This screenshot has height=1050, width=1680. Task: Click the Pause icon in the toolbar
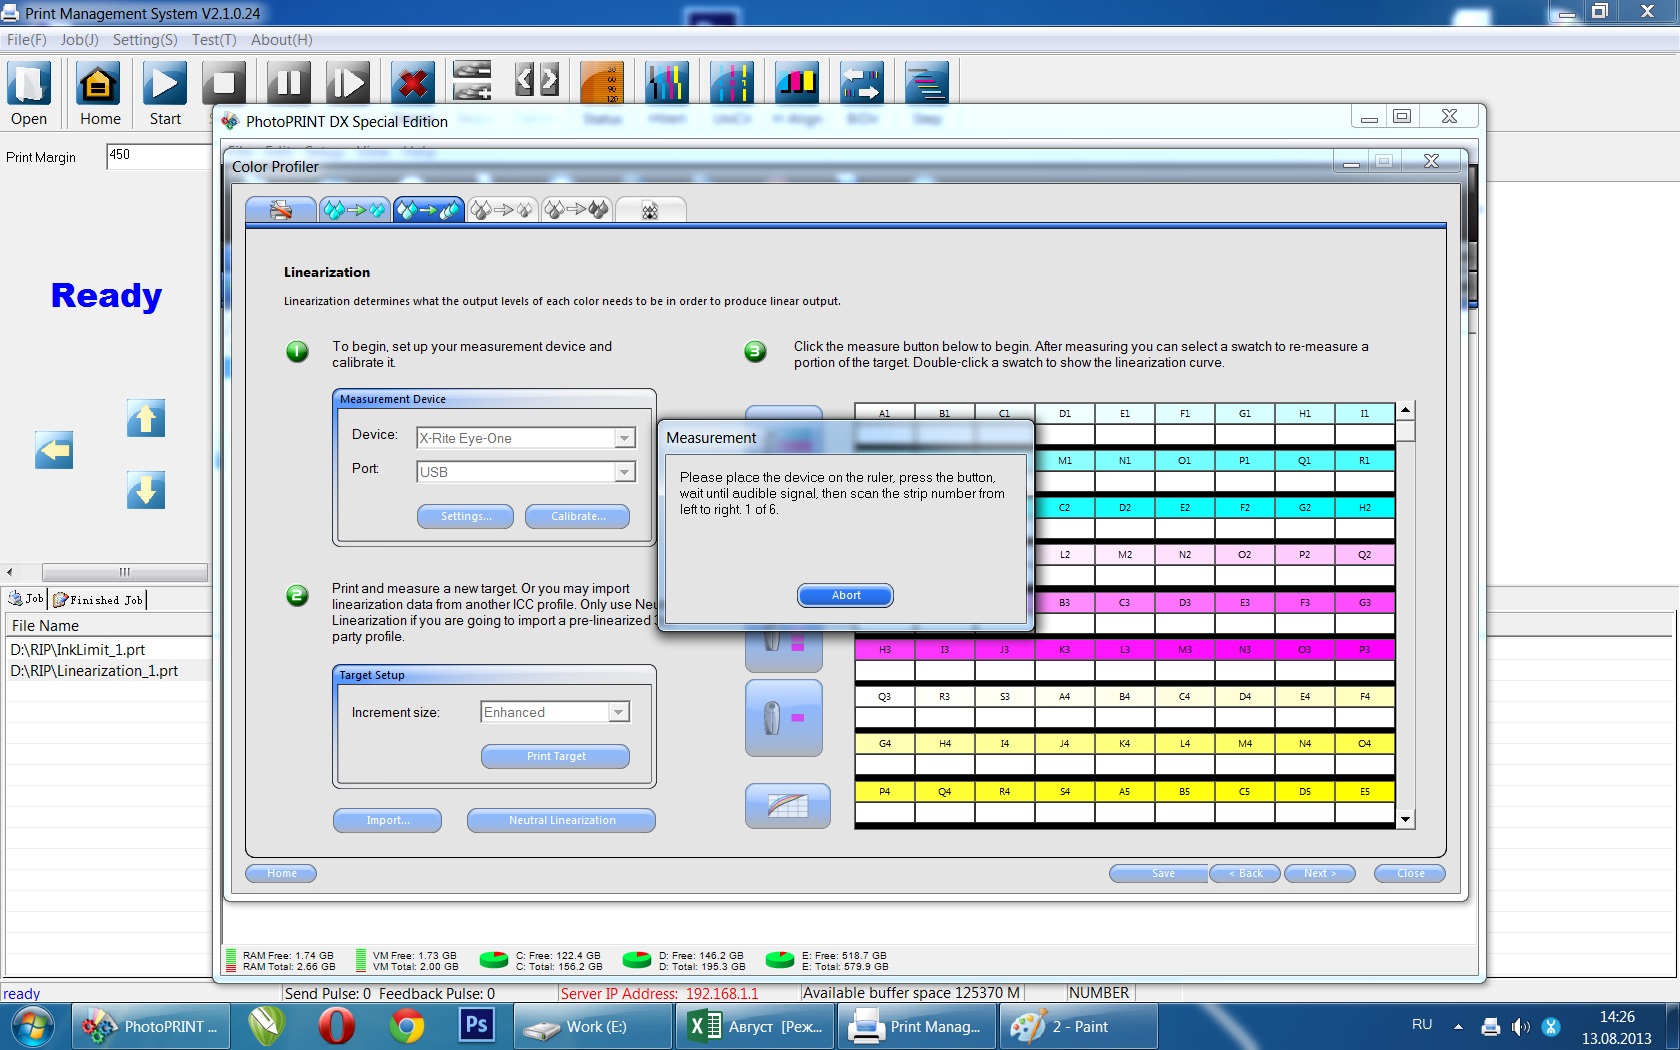[x=288, y=83]
